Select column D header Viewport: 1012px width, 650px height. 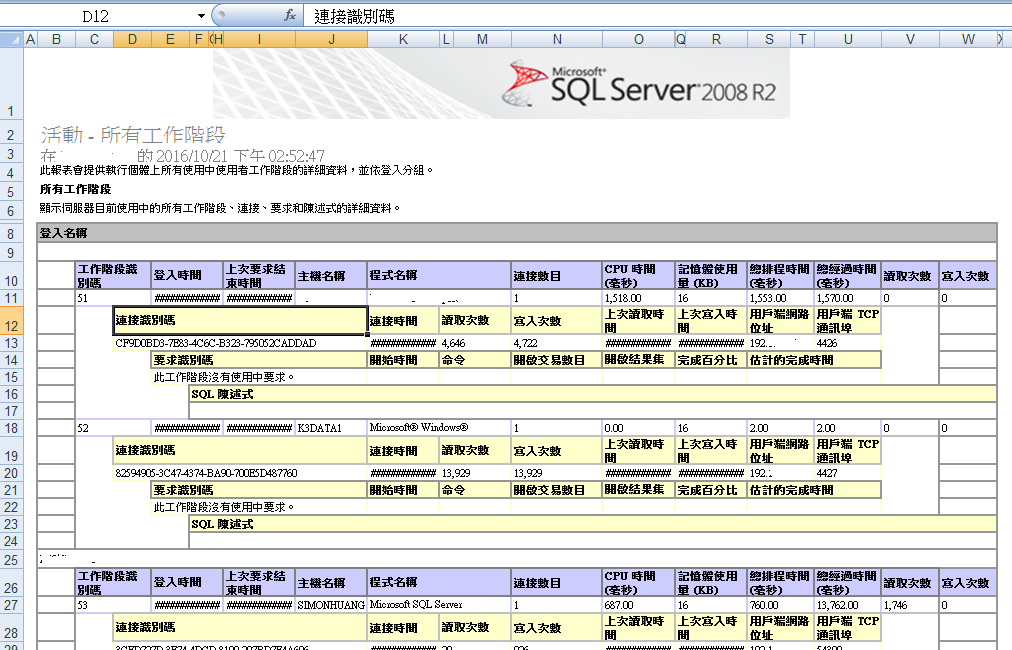[132, 39]
